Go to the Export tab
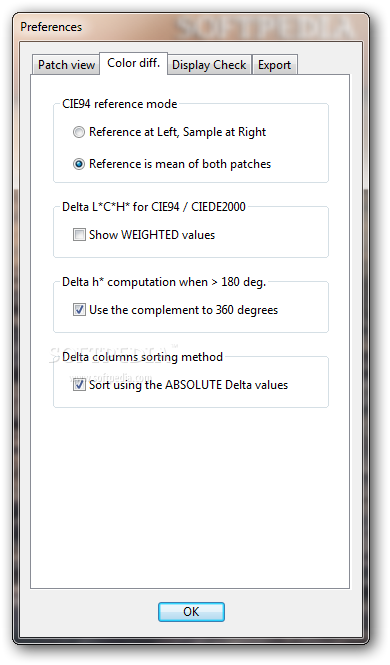This screenshot has width=390, height=665. pos(275,65)
